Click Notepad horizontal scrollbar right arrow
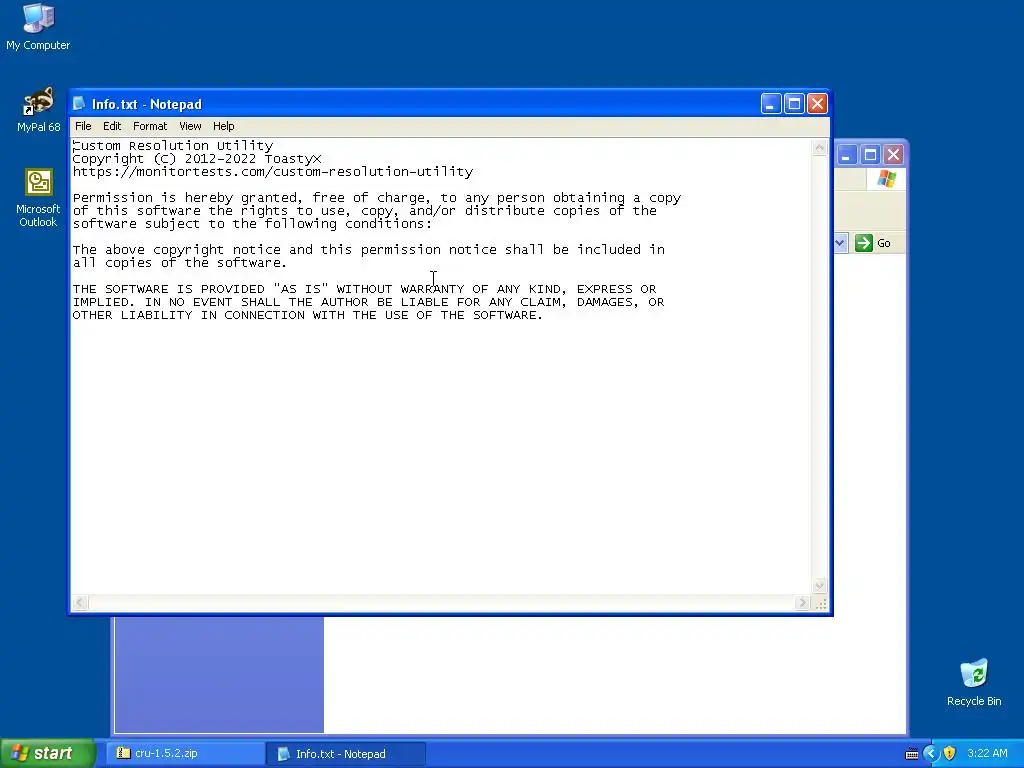1024x768 pixels. (803, 603)
